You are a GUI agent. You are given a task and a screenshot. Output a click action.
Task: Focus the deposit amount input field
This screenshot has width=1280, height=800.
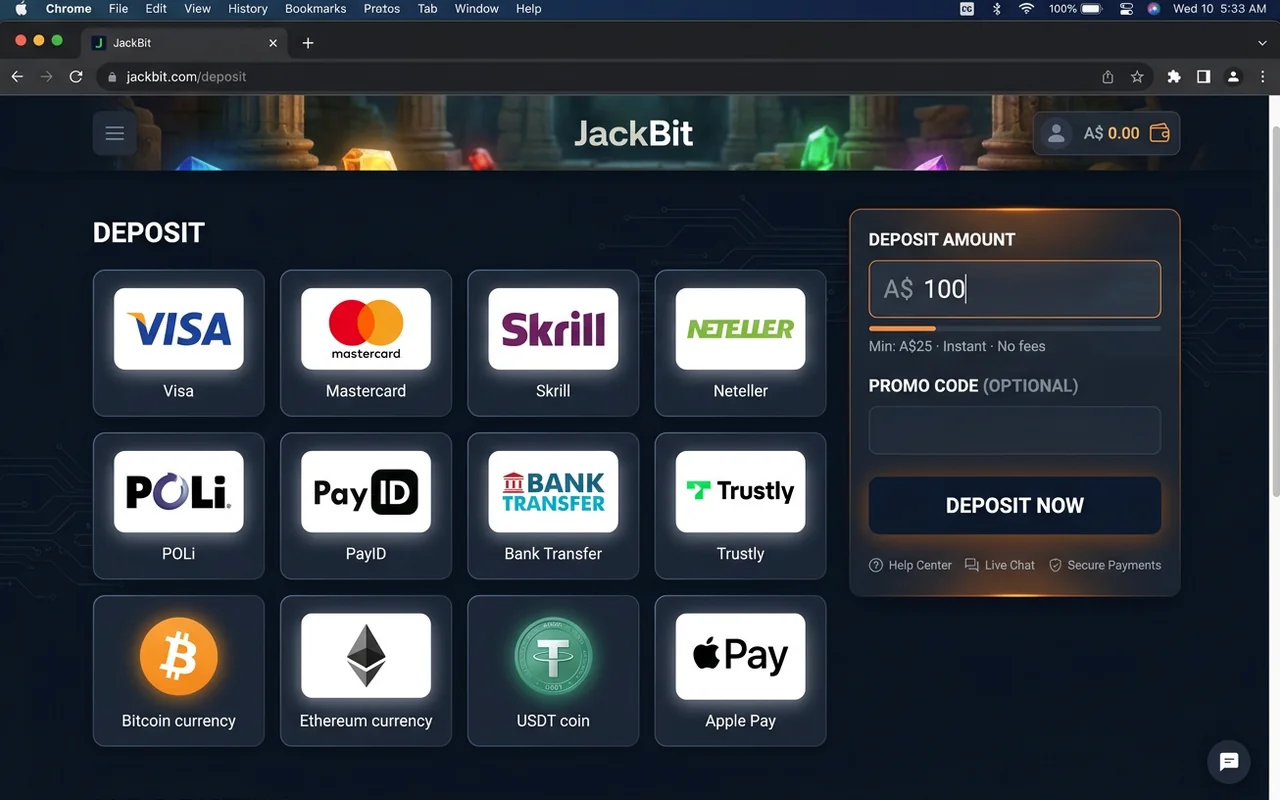1015,289
